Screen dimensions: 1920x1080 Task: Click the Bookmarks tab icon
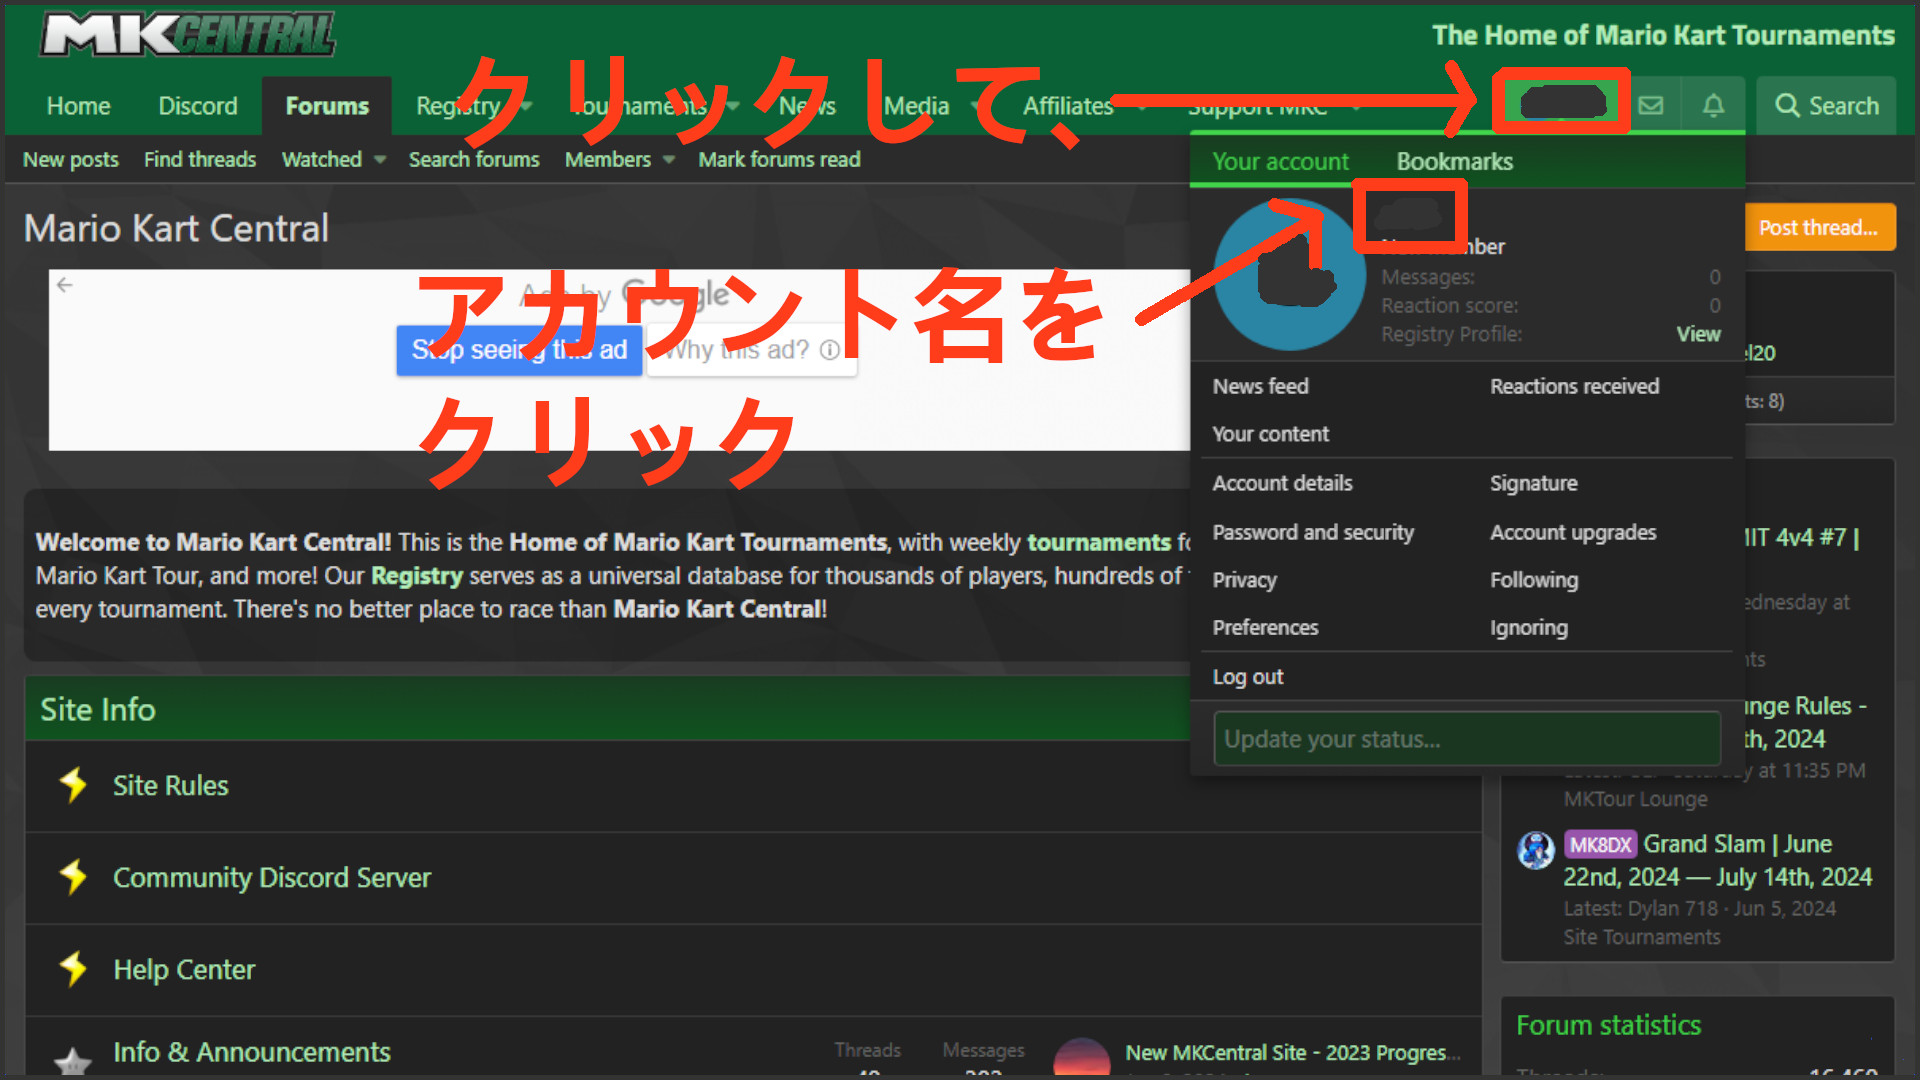(1452, 161)
